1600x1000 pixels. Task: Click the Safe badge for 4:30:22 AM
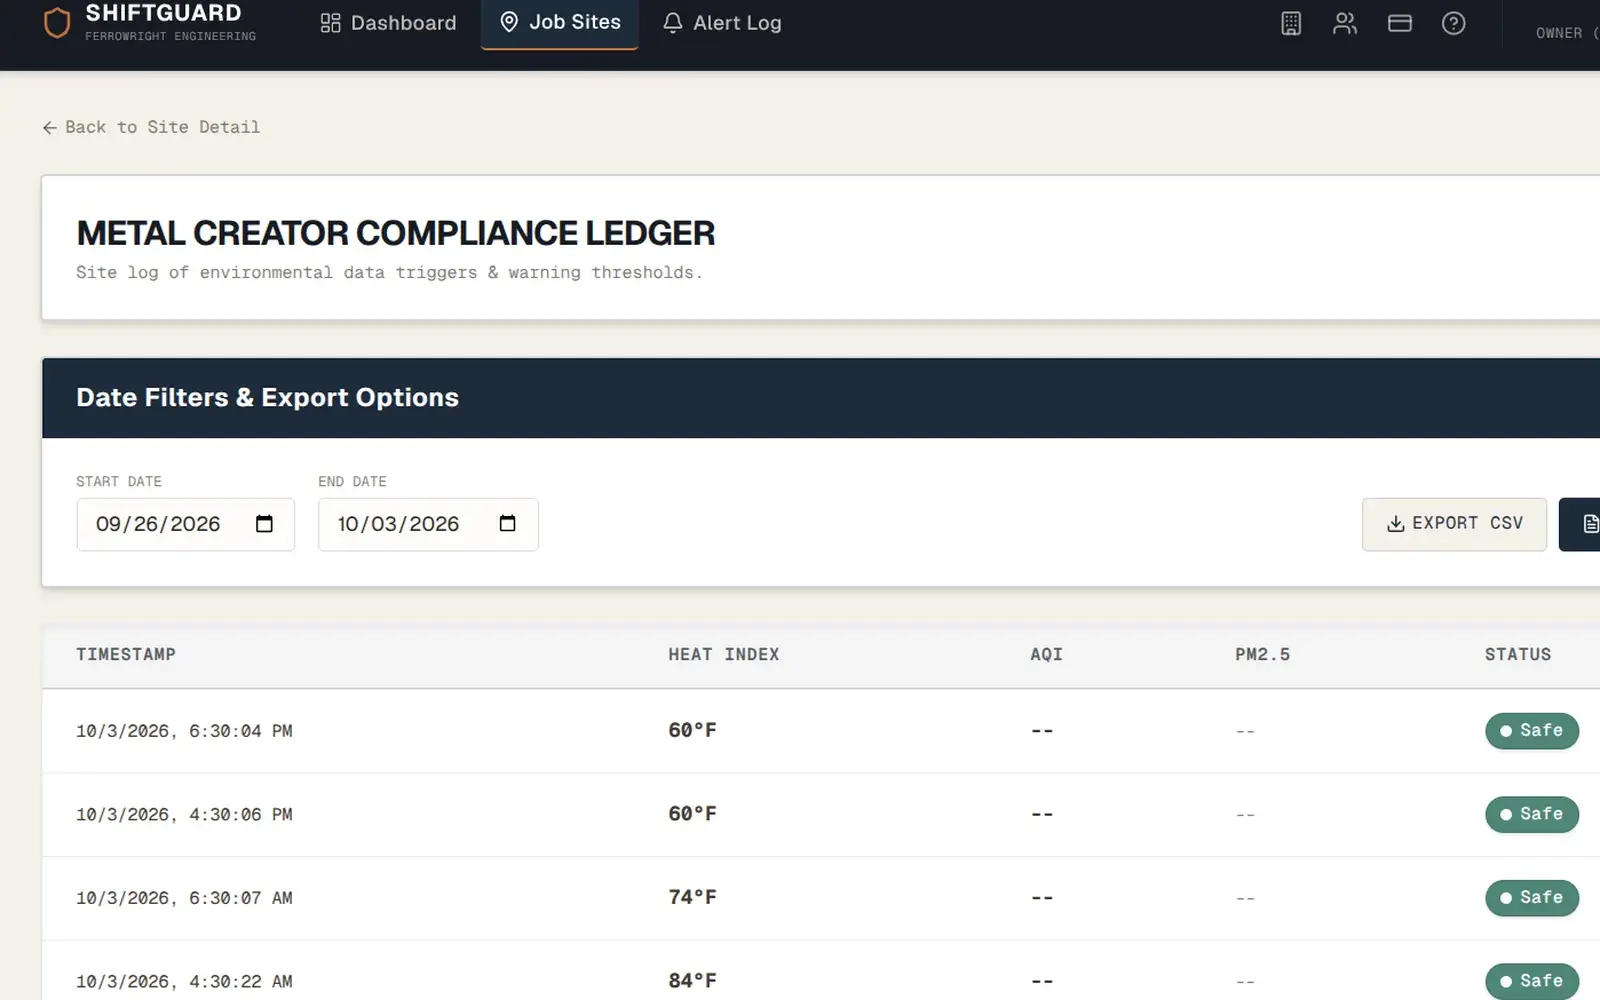pyautogui.click(x=1532, y=981)
